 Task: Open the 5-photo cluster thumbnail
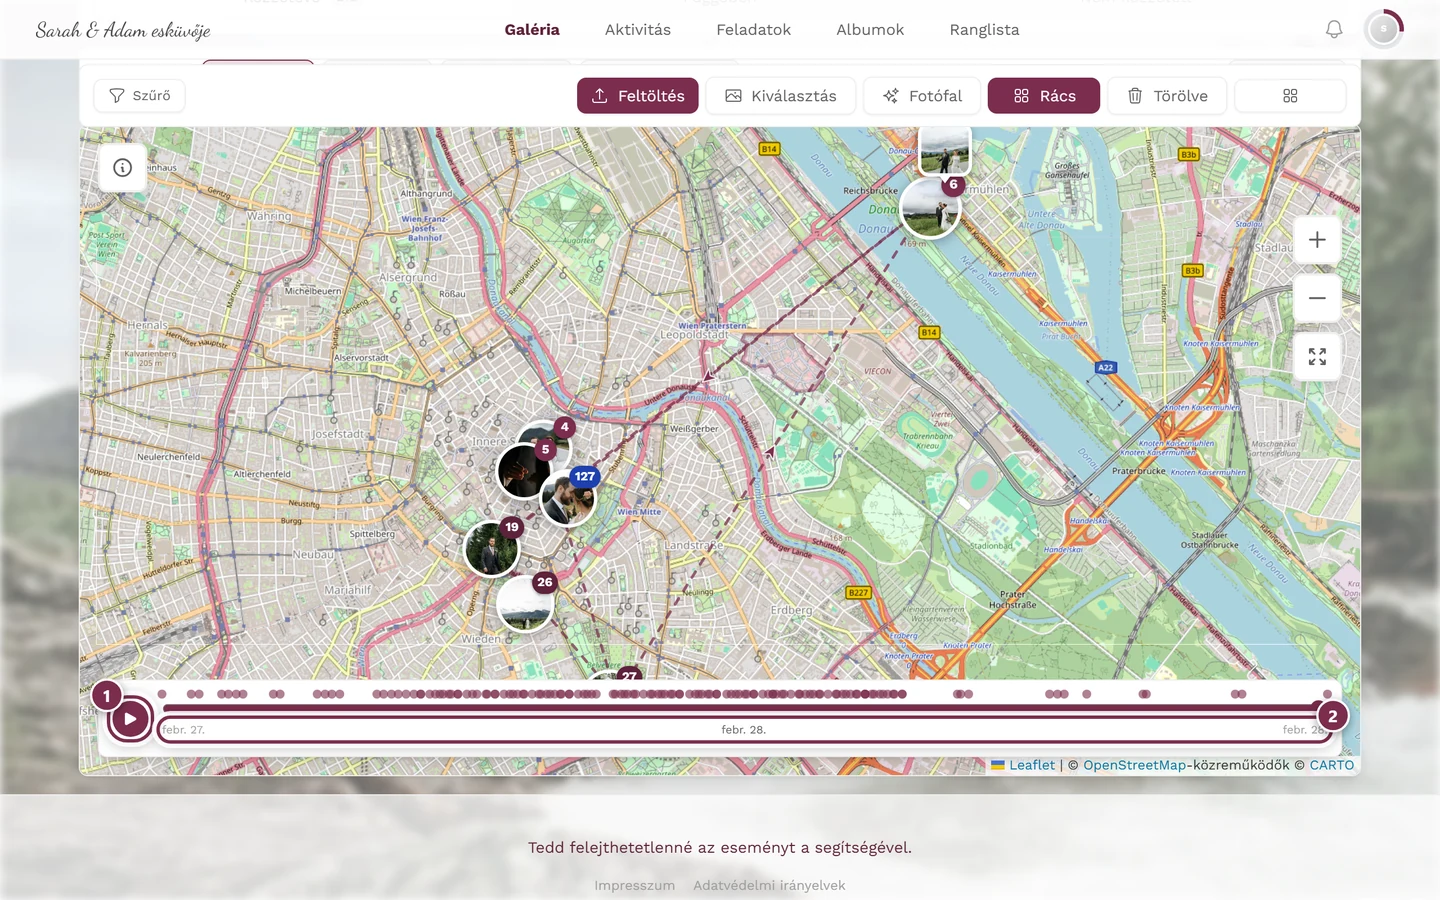tap(524, 470)
